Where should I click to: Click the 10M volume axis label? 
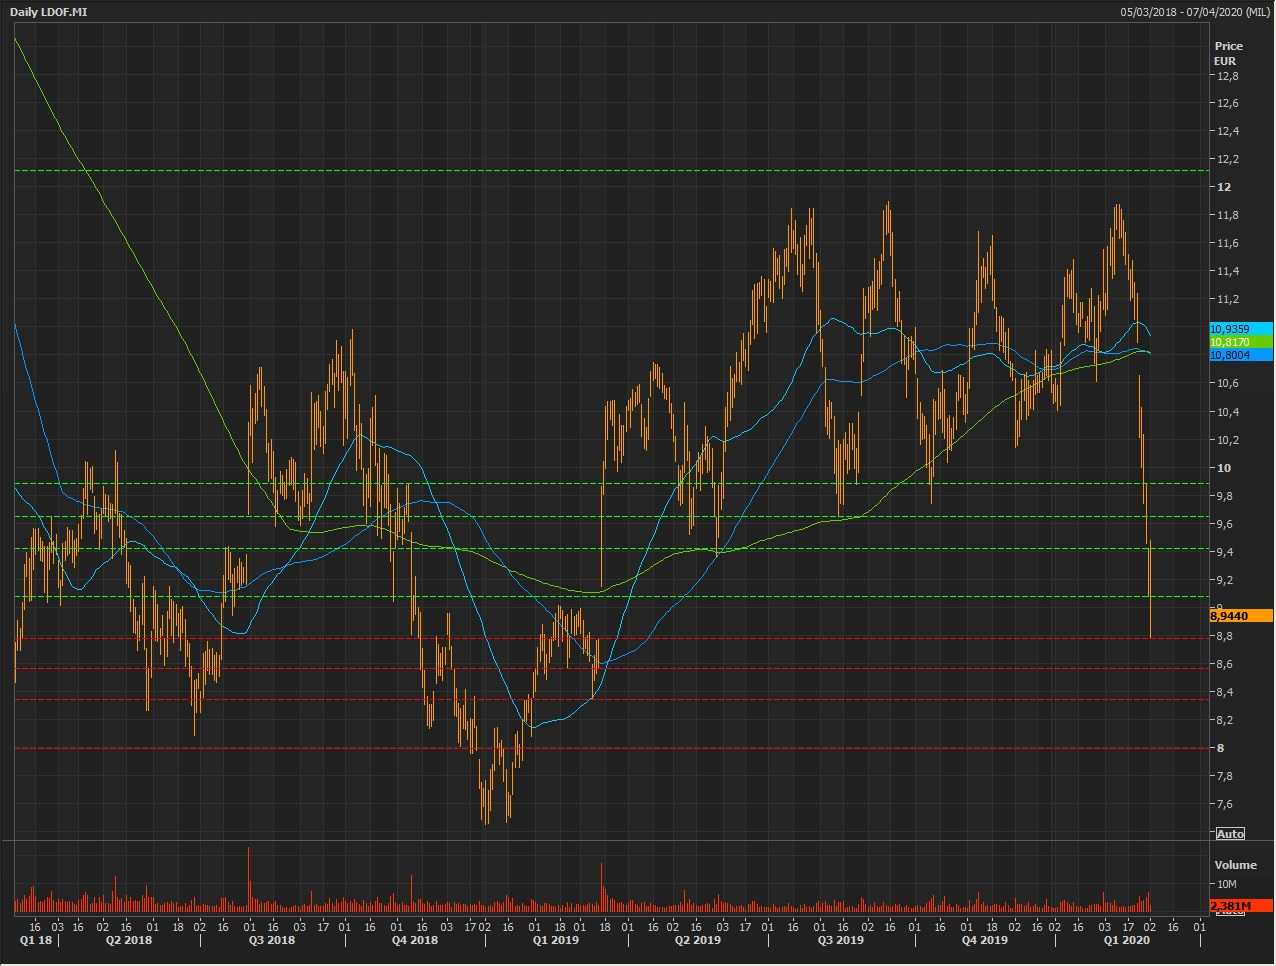1228,885
